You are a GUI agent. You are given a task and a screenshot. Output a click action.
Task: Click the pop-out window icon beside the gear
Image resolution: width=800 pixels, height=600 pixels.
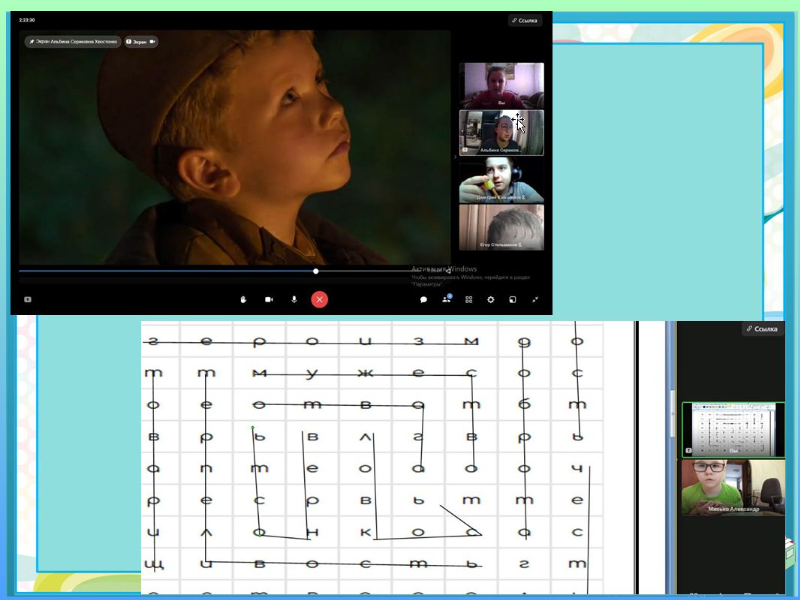(x=513, y=299)
